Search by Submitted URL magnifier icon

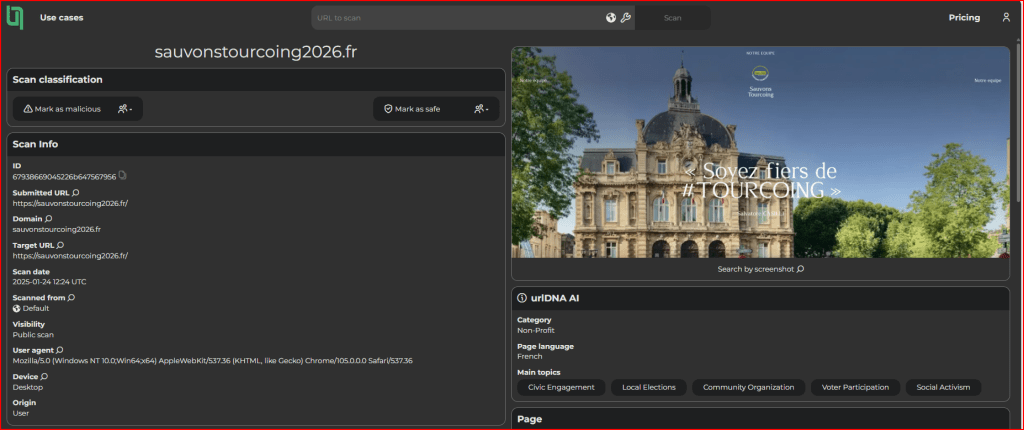(x=76, y=192)
